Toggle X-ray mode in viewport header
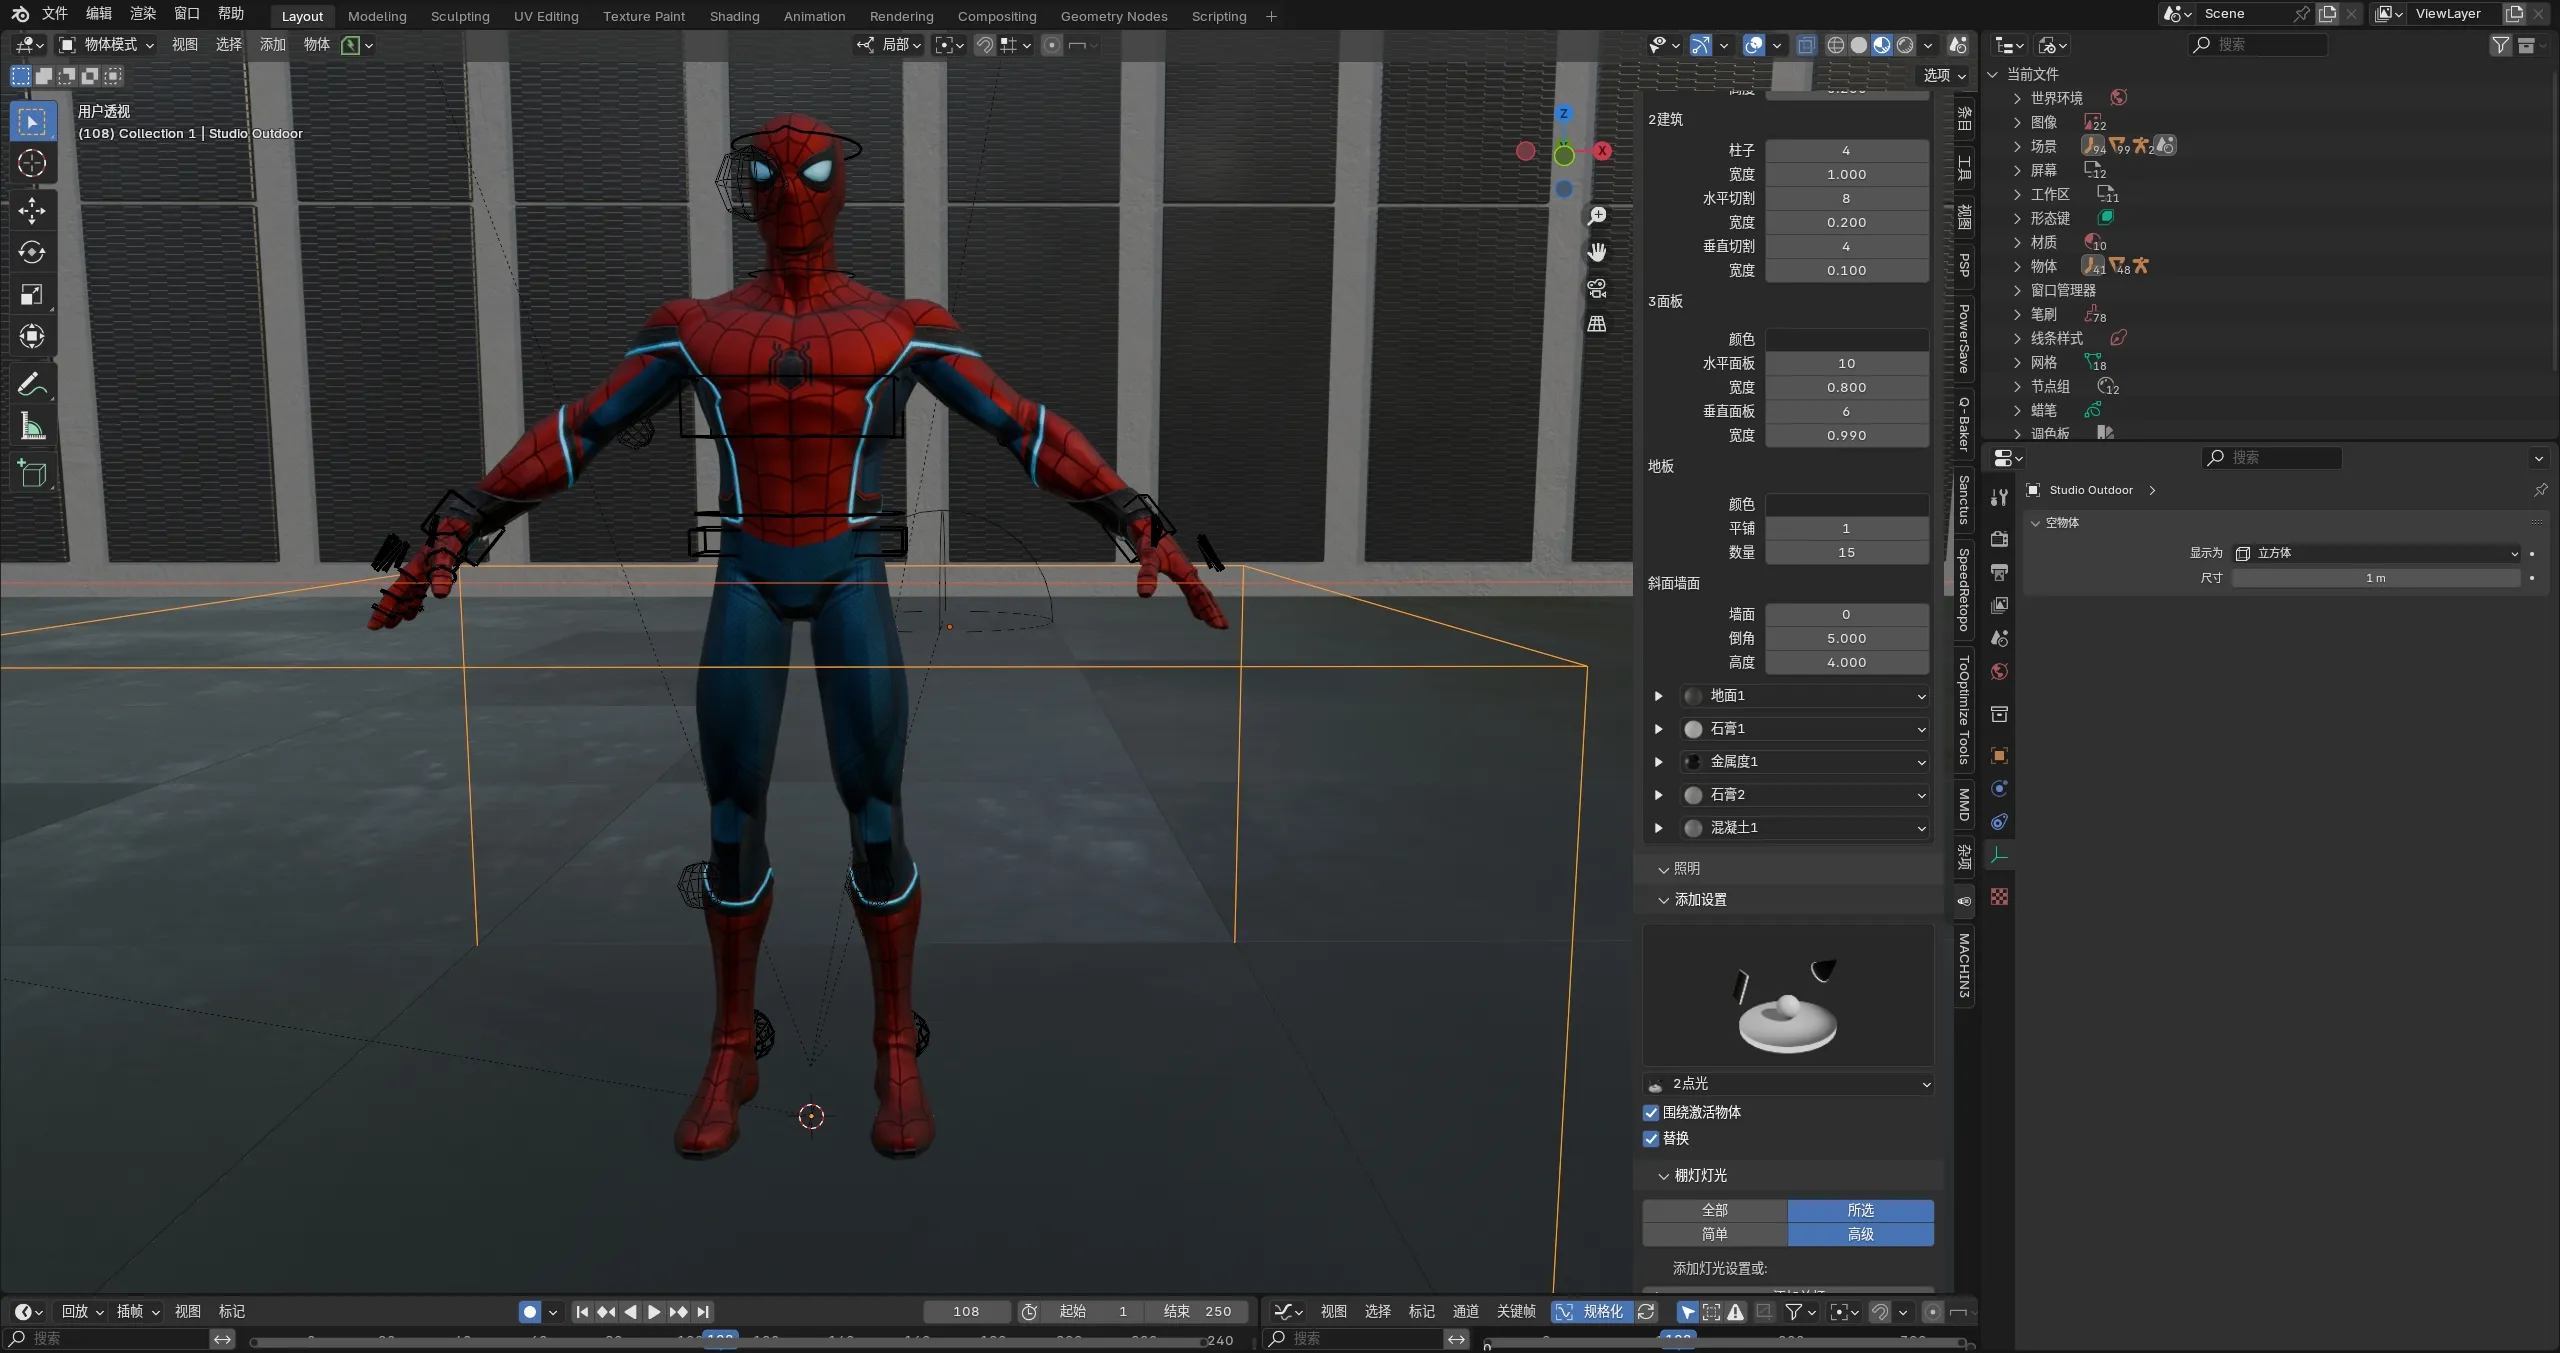 pyautogui.click(x=1805, y=45)
